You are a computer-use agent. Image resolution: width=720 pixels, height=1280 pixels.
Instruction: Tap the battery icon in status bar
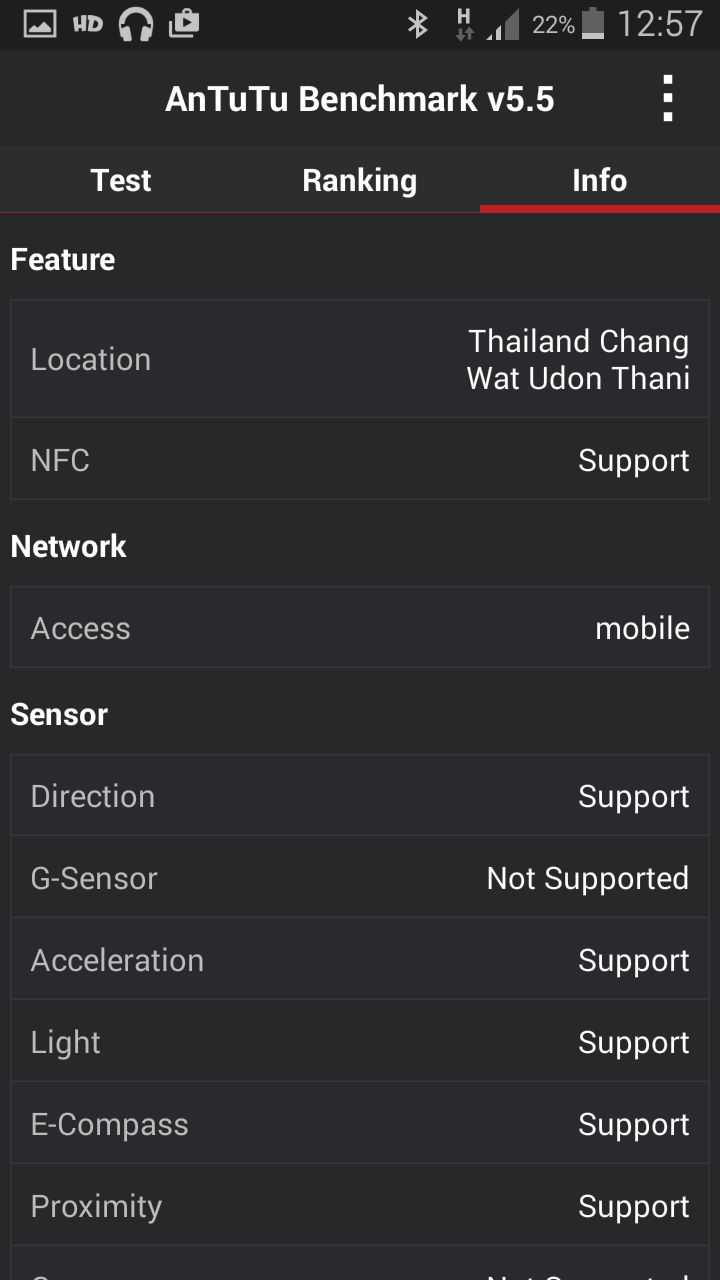click(593, 24)
